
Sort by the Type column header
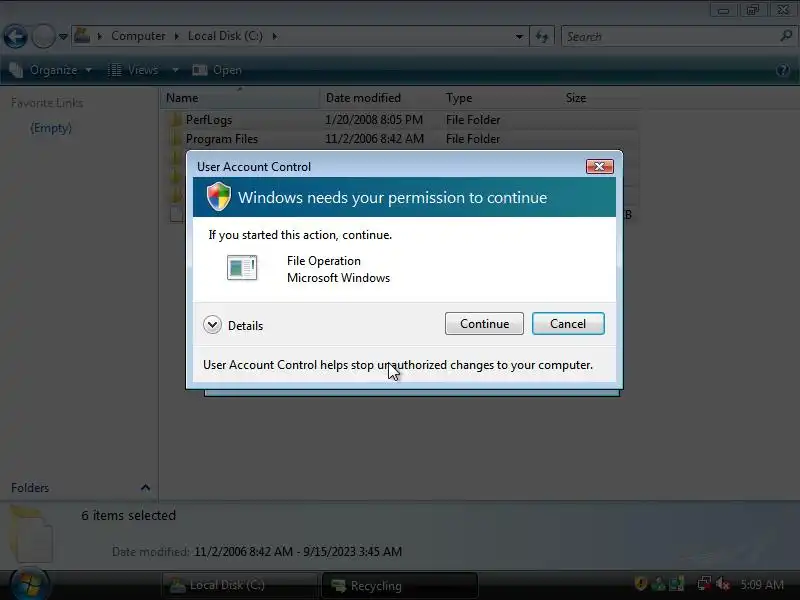coord(500,98)
